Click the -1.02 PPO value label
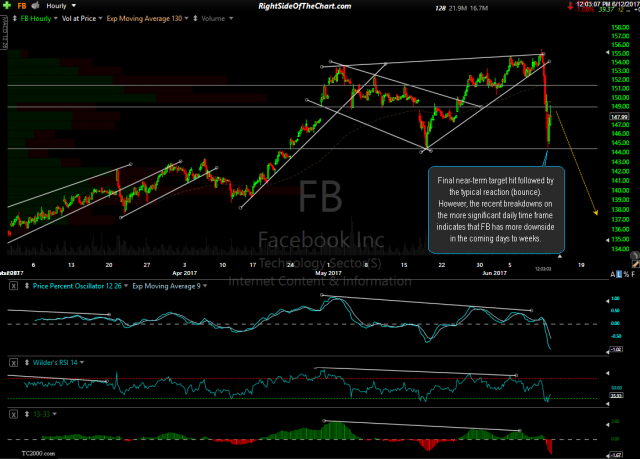640x459 pixels. click(x=616, y=349)
